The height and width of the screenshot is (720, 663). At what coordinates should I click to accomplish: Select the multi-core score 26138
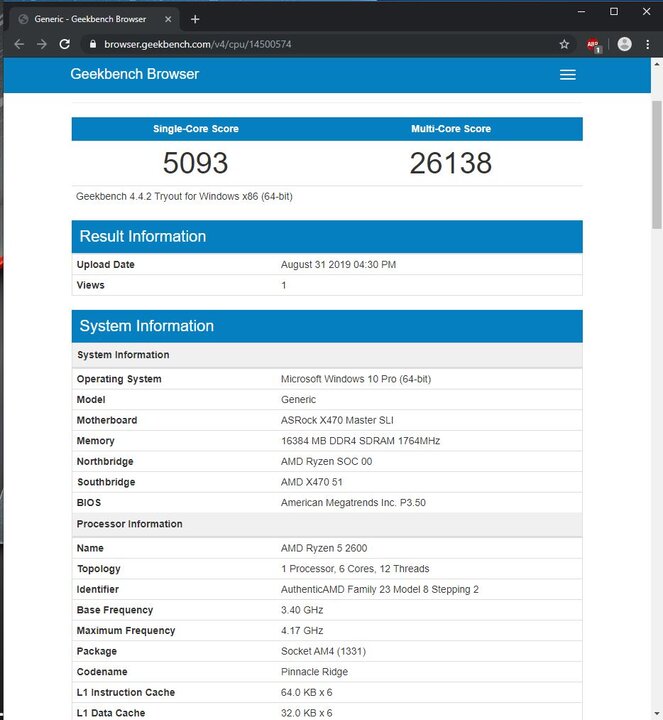coord(450,163)
